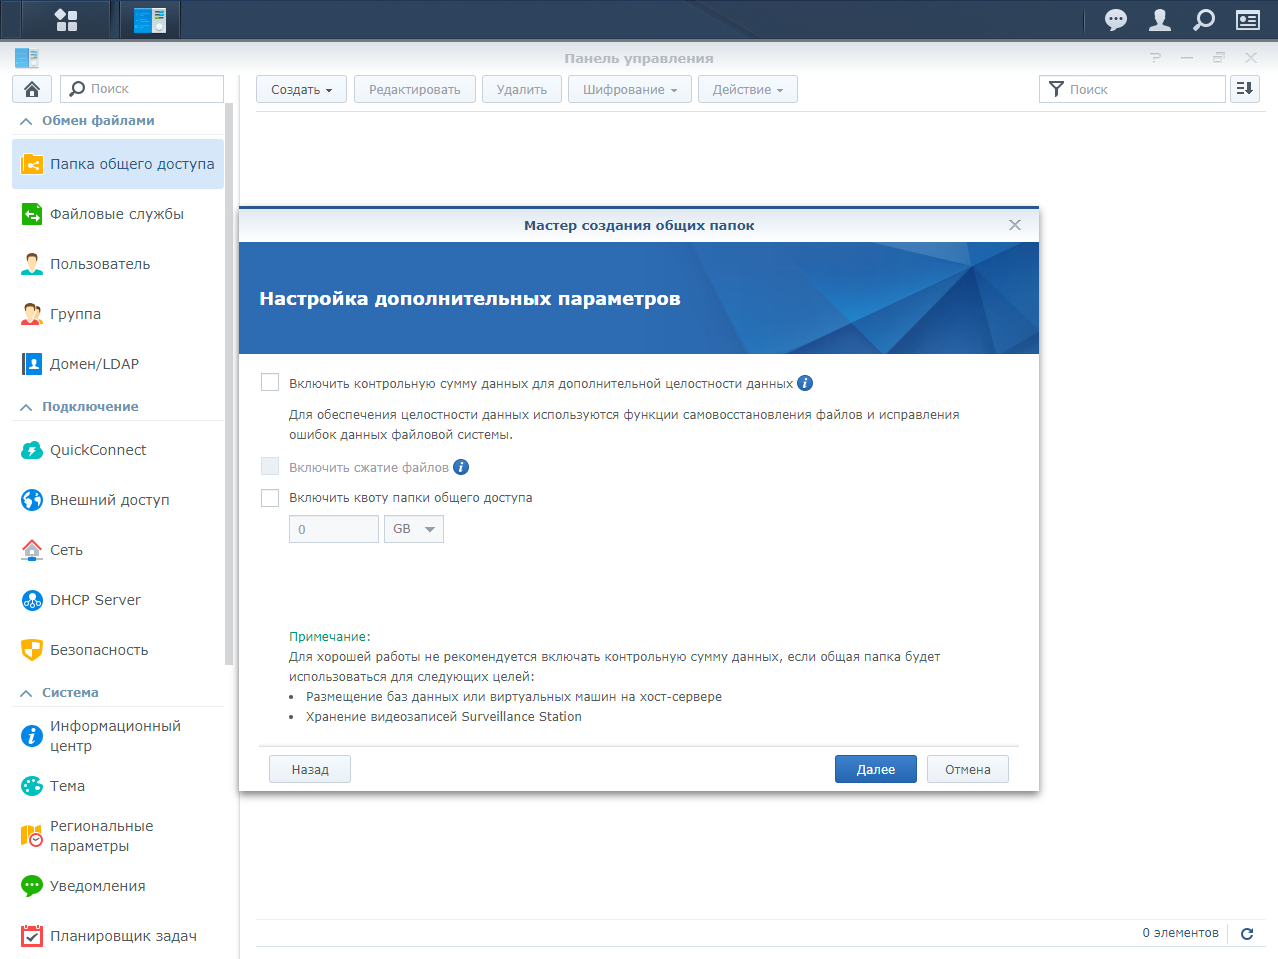Image resolution: width=1278 pixels, height=959 pixels.
Task: Open DHCP Server icon
Action: coord(32,600)
